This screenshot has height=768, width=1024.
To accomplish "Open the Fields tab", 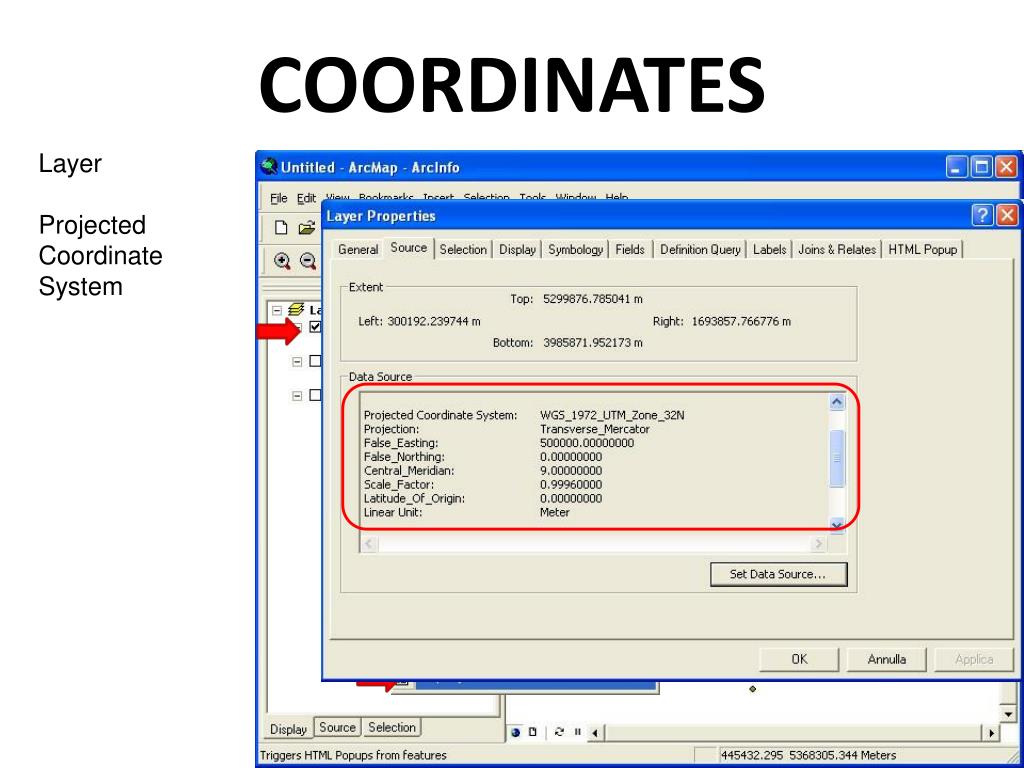I will tap(630, 249).
